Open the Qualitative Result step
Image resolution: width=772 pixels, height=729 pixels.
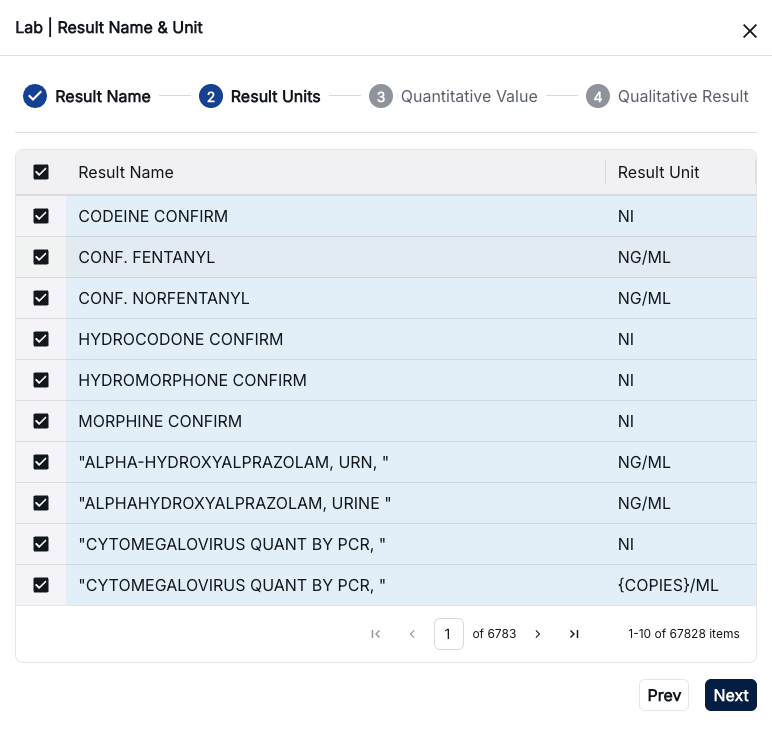tap(683, 96)
